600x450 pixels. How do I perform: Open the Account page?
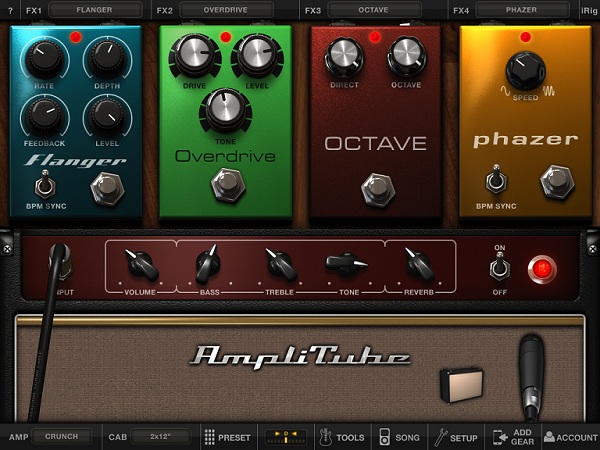(571, 437)
